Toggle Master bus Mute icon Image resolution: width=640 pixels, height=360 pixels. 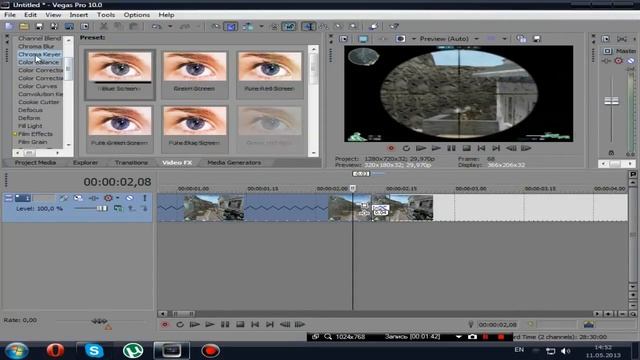(631, 61)
